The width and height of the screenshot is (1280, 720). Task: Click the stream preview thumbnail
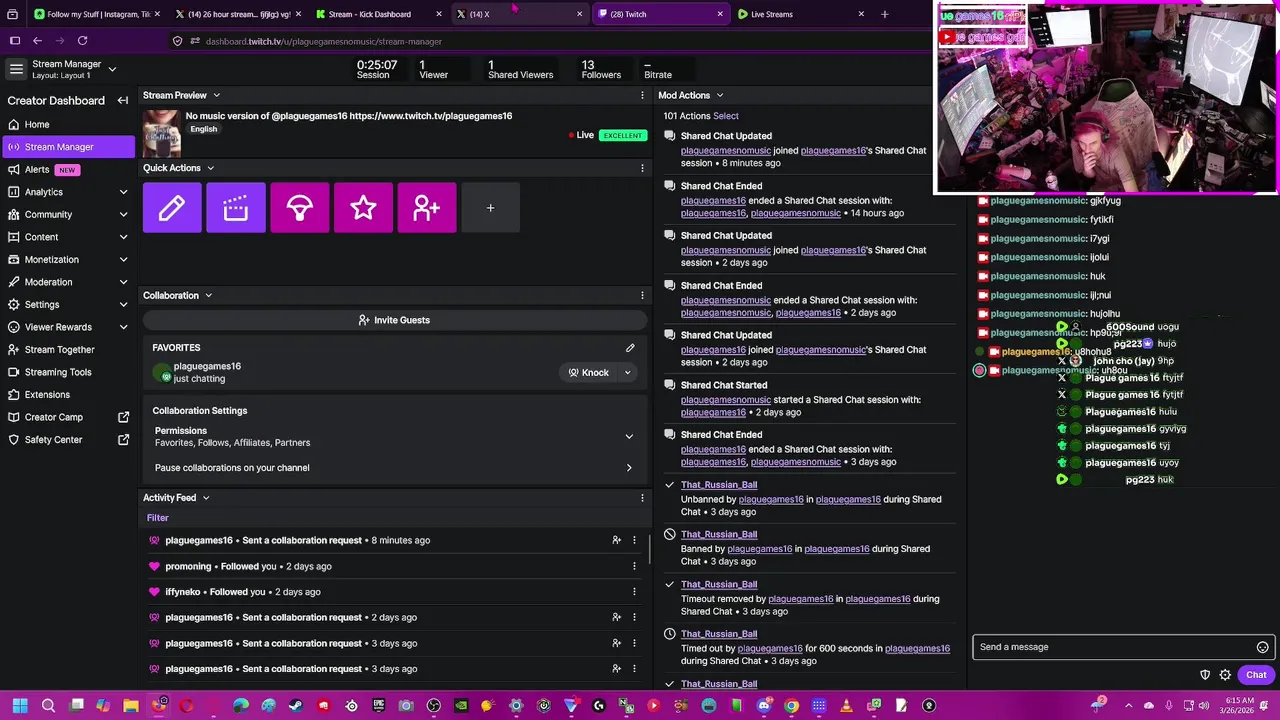click(162, 133)
